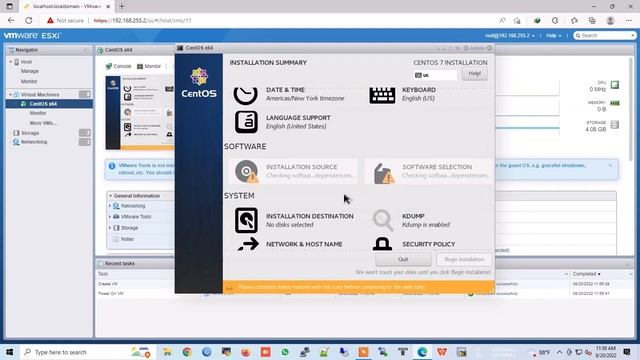The image size is (640, 360).
Task: Open Monitor in the VM toolbar
Action: click(149, 66)
